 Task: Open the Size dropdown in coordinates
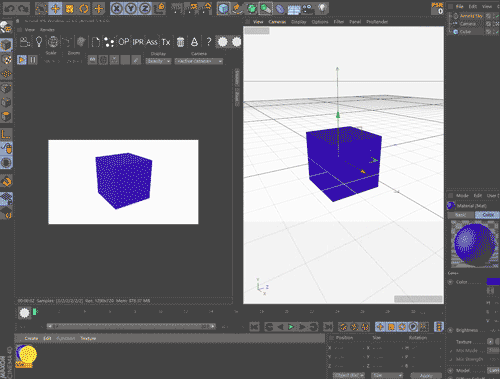pyautogui.click(x=387, y=376)
